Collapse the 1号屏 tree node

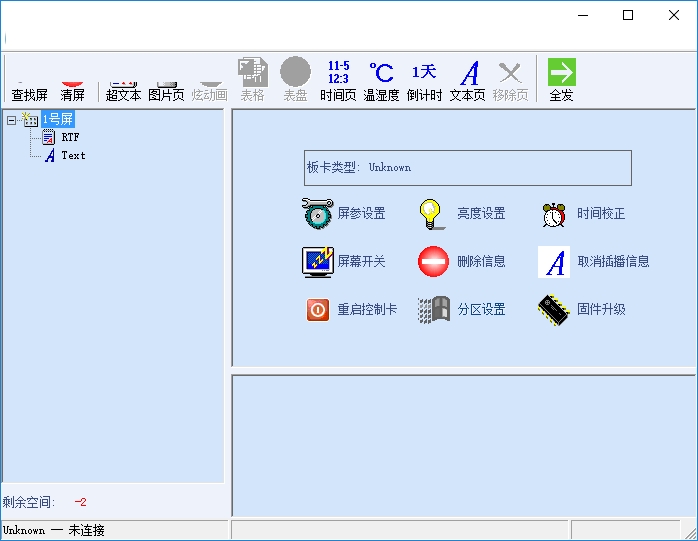[x=12, y=120]
